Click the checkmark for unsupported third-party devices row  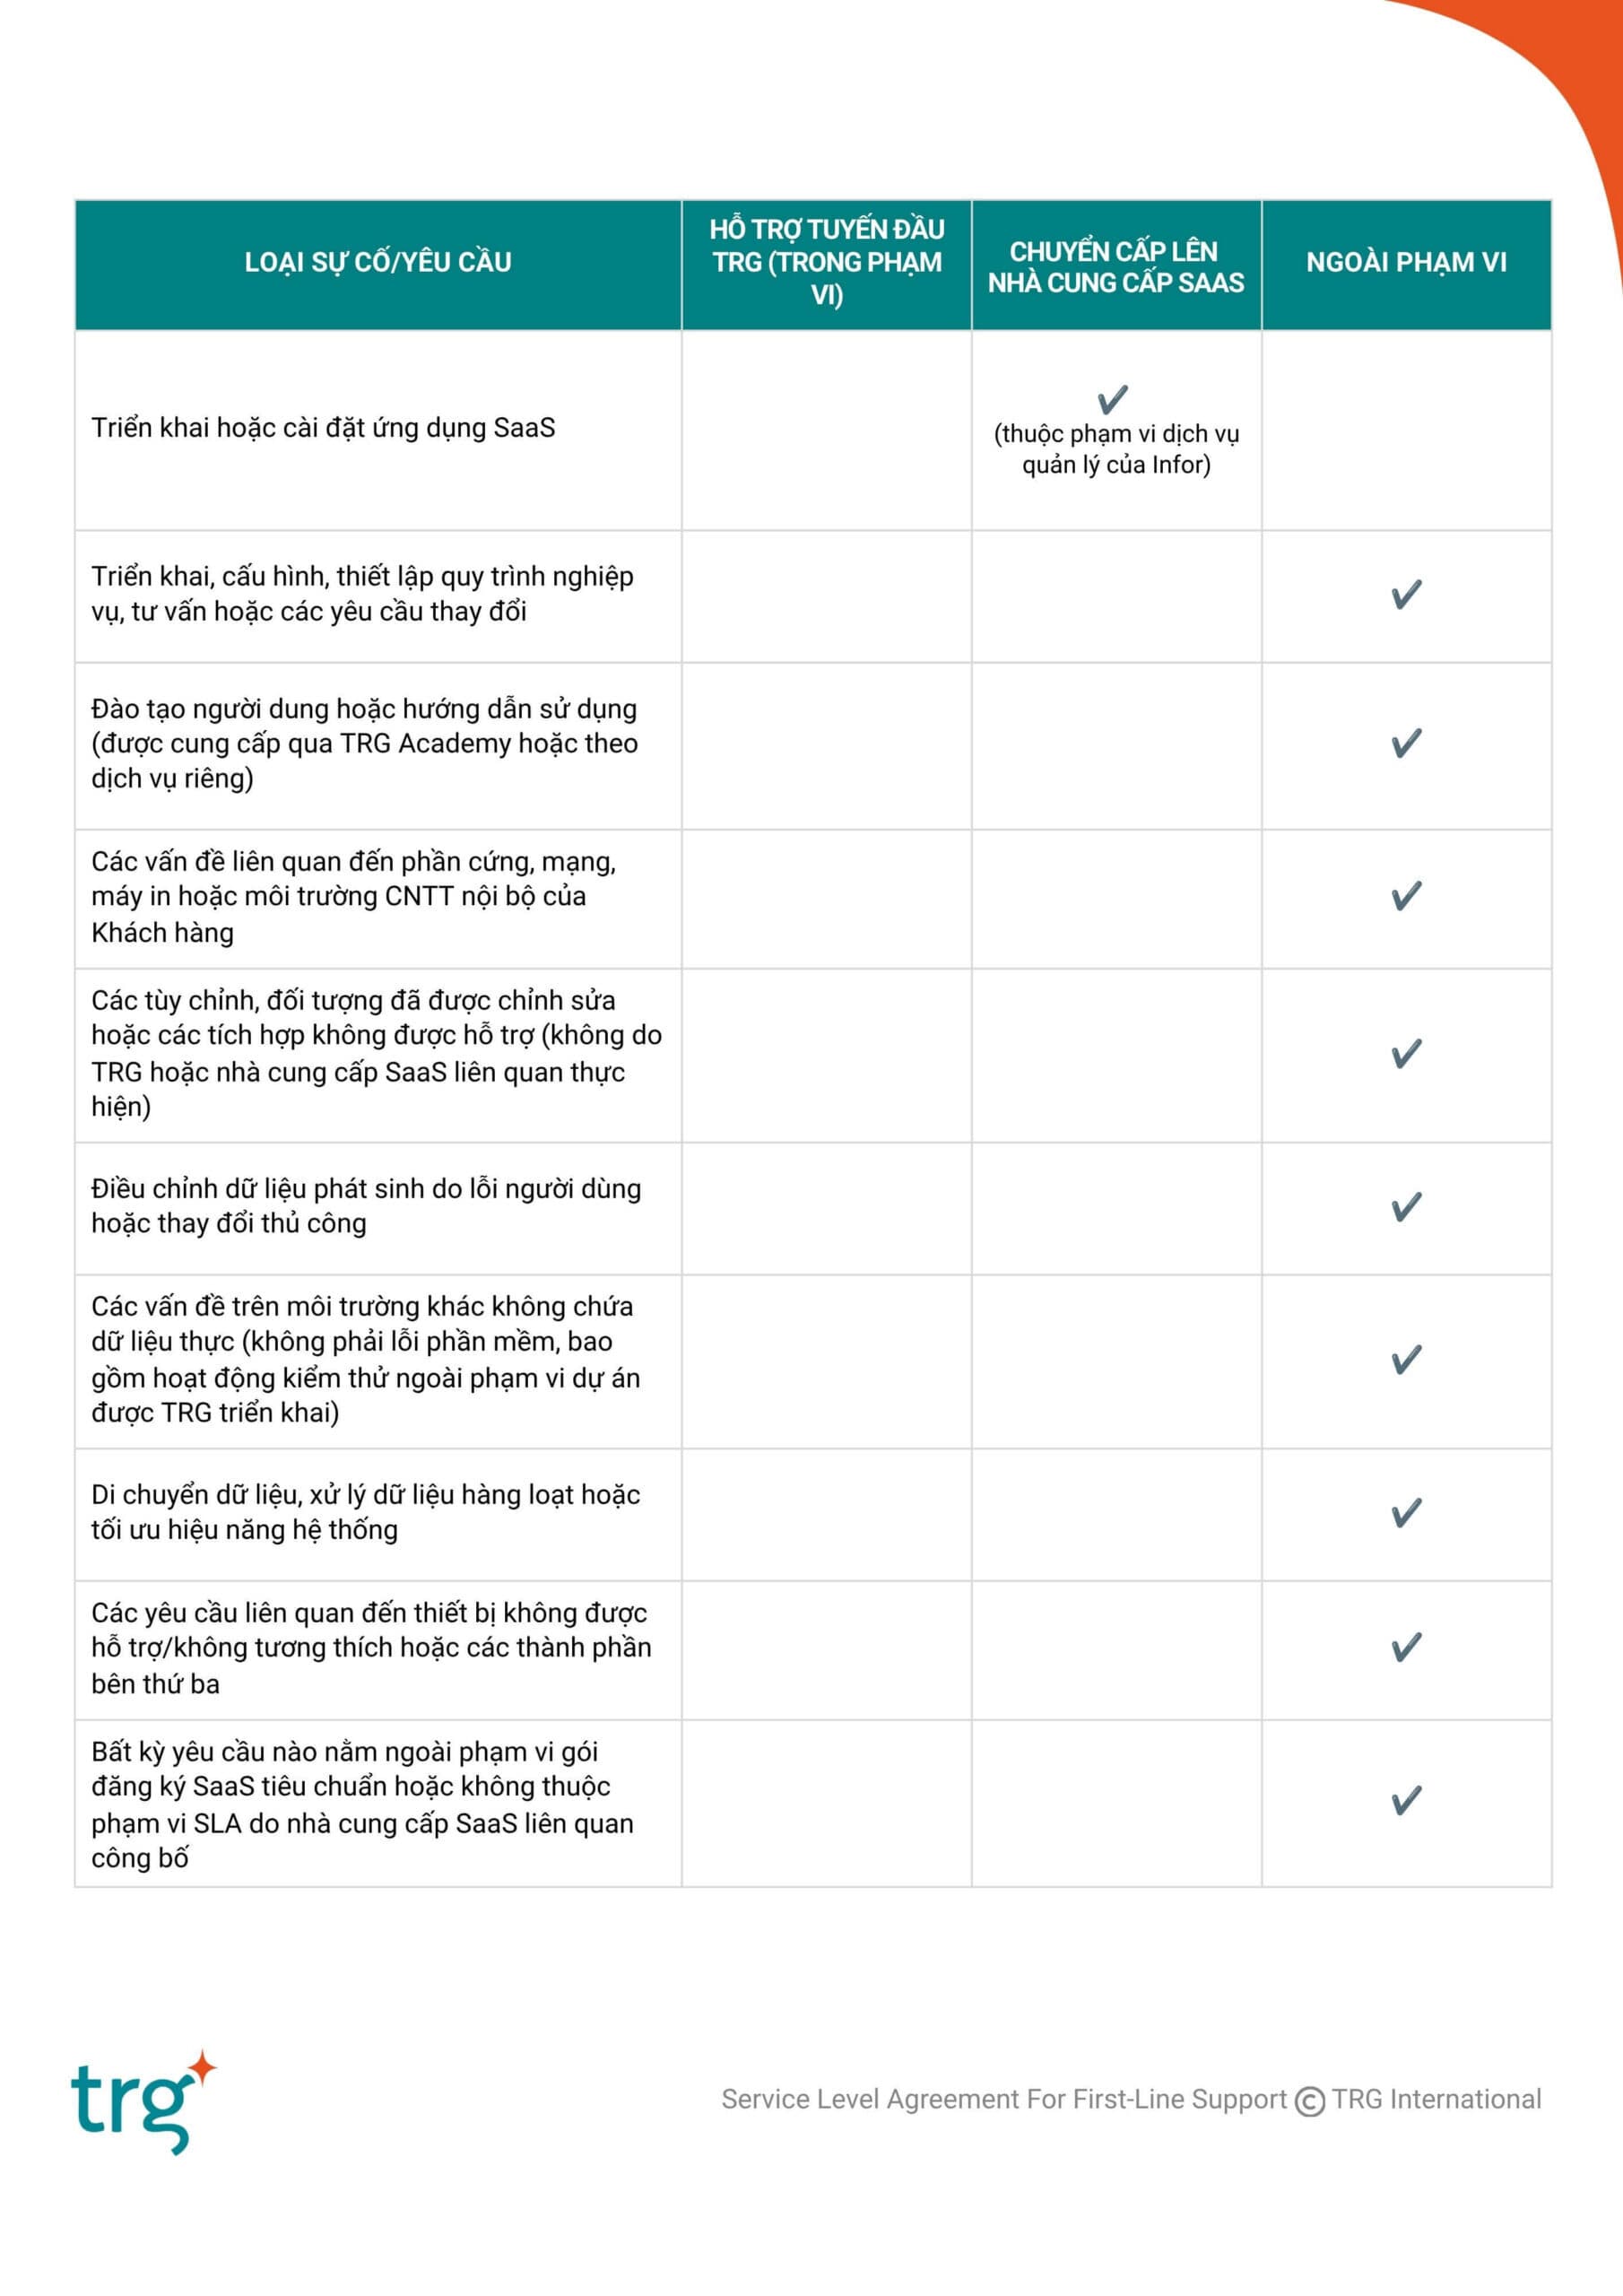(1407, 1646)
